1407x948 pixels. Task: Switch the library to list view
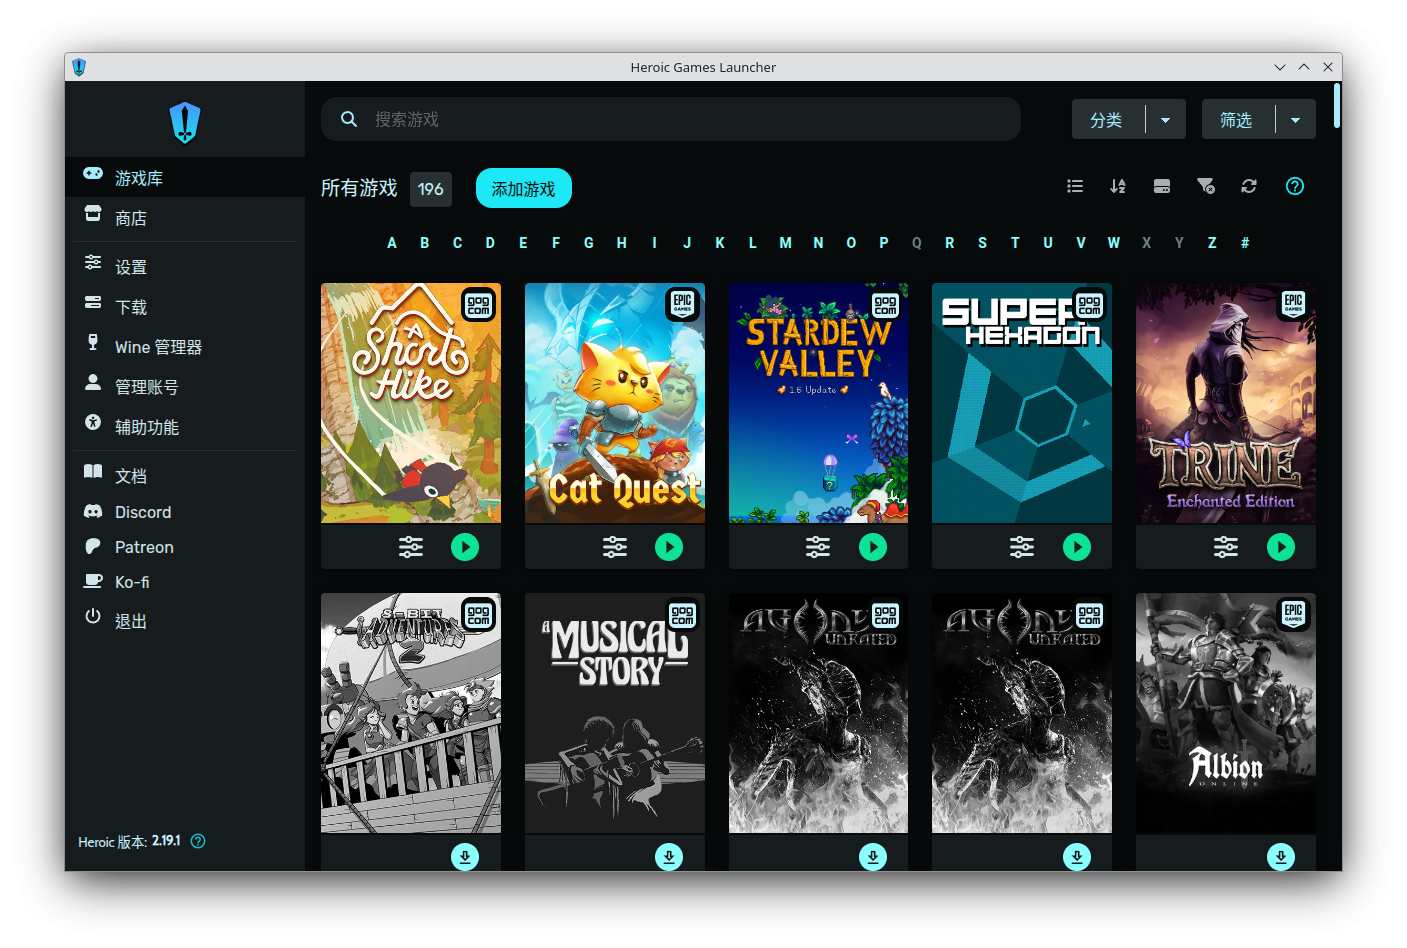click(1075, 186)
